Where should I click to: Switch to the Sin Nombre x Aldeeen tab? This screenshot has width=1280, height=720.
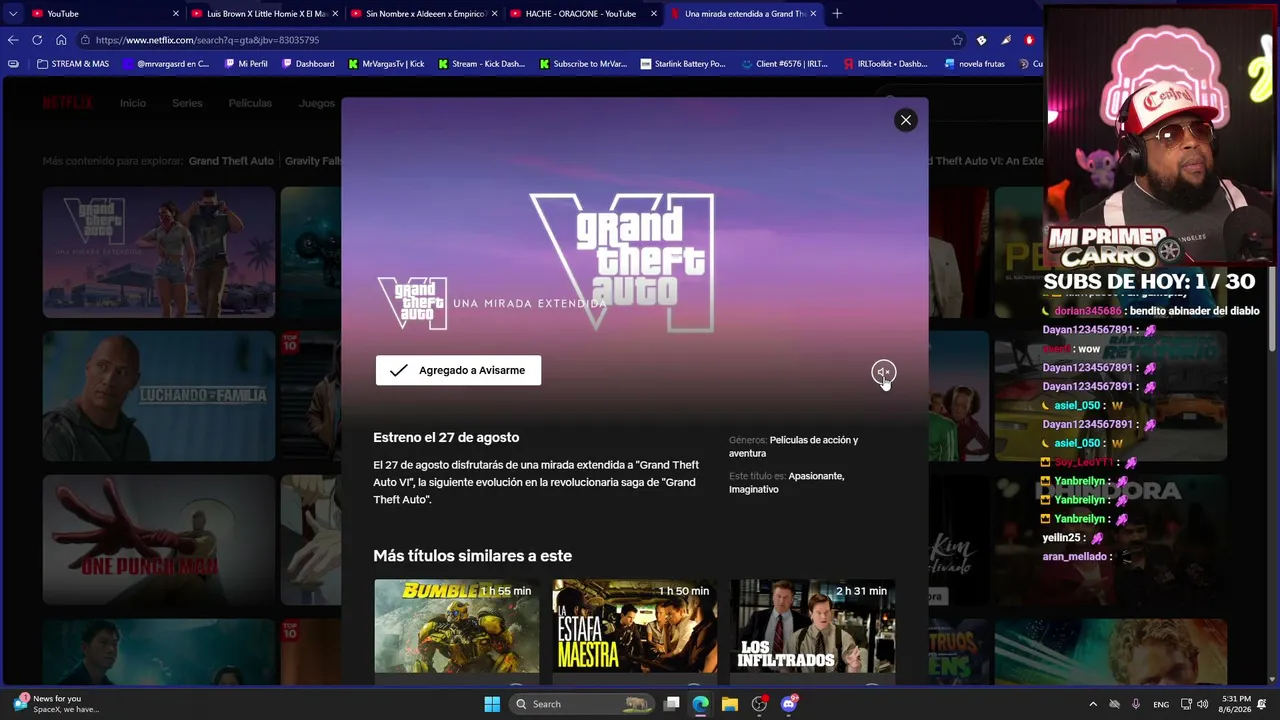click(x=425, y=14)
